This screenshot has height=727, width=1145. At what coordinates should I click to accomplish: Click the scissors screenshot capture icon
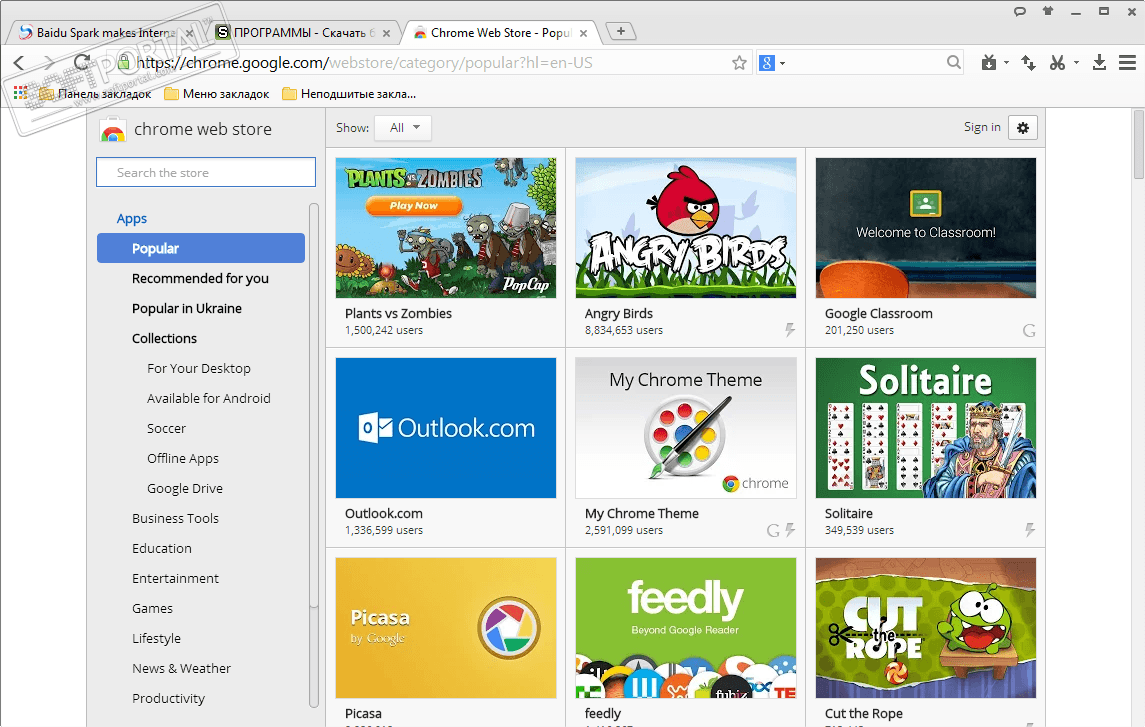point(1057,63)
